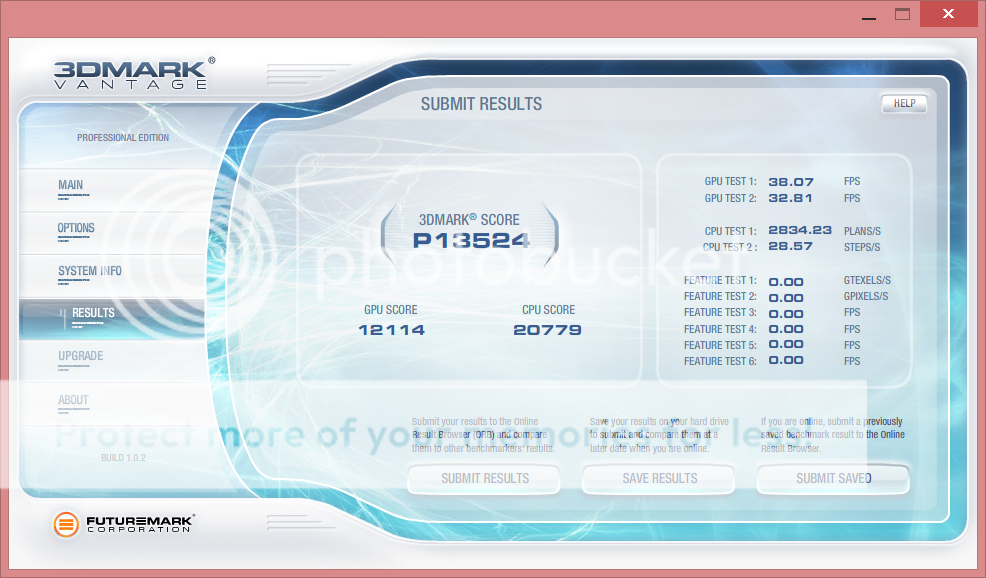
Task: Click the CPU Test 1 plans/s value
Action: pos(800,230)
